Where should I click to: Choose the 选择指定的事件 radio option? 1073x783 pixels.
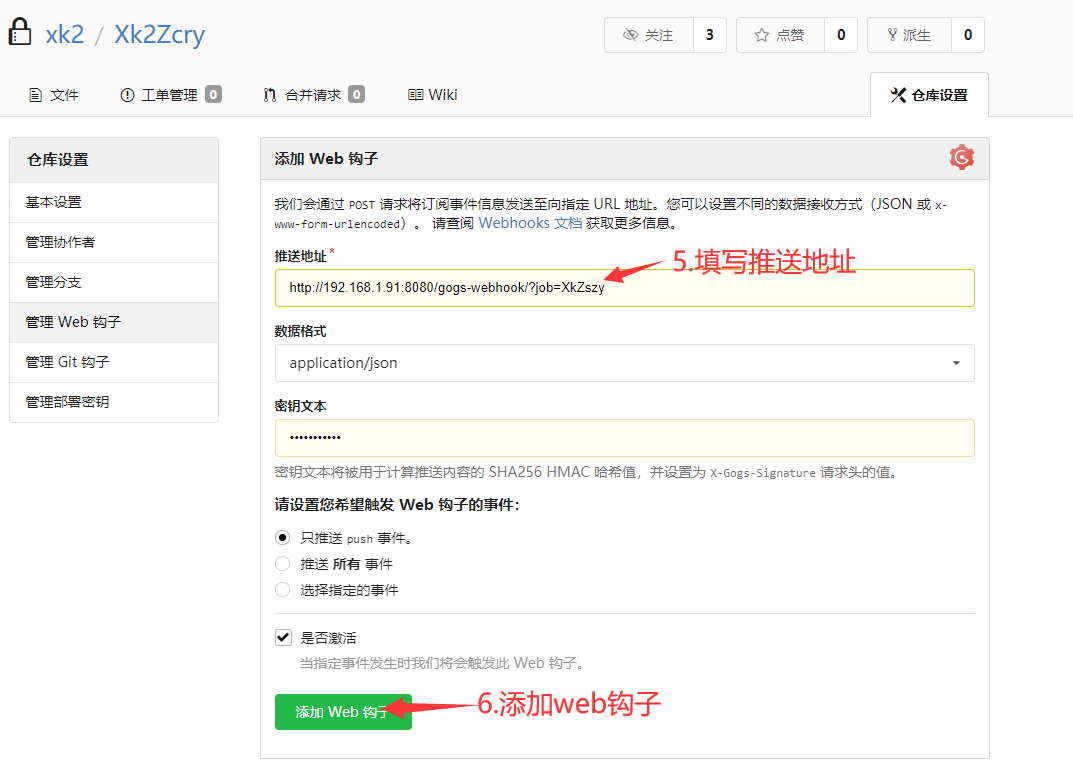coord(281,589)
